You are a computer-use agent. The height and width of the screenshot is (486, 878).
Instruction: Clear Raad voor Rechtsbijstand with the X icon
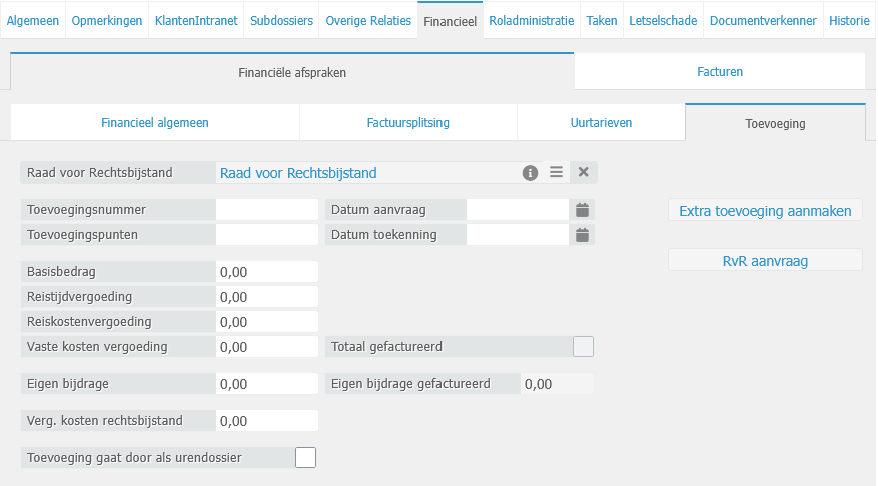pos(584,173)
